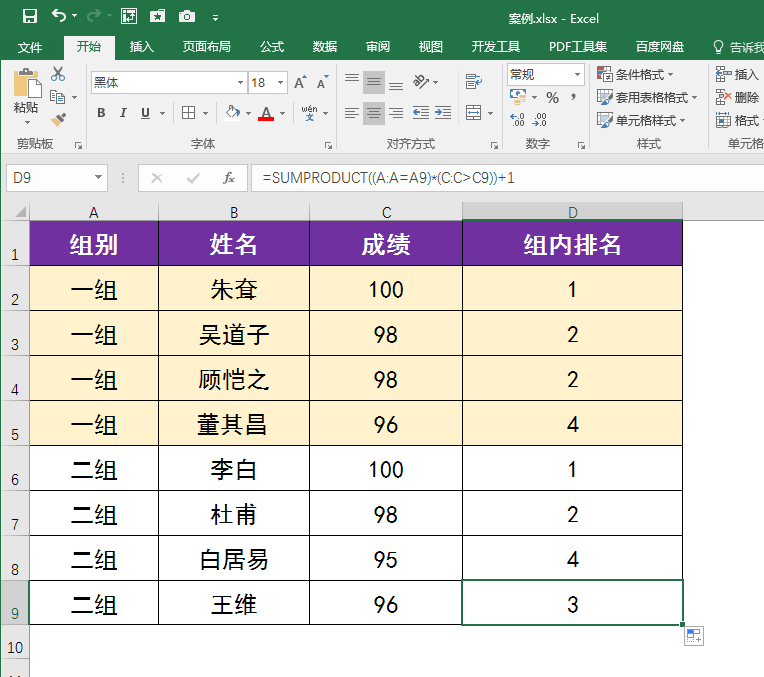Apply Comma Style
Viewport: 764px width, 677px height.
point(574,97)
